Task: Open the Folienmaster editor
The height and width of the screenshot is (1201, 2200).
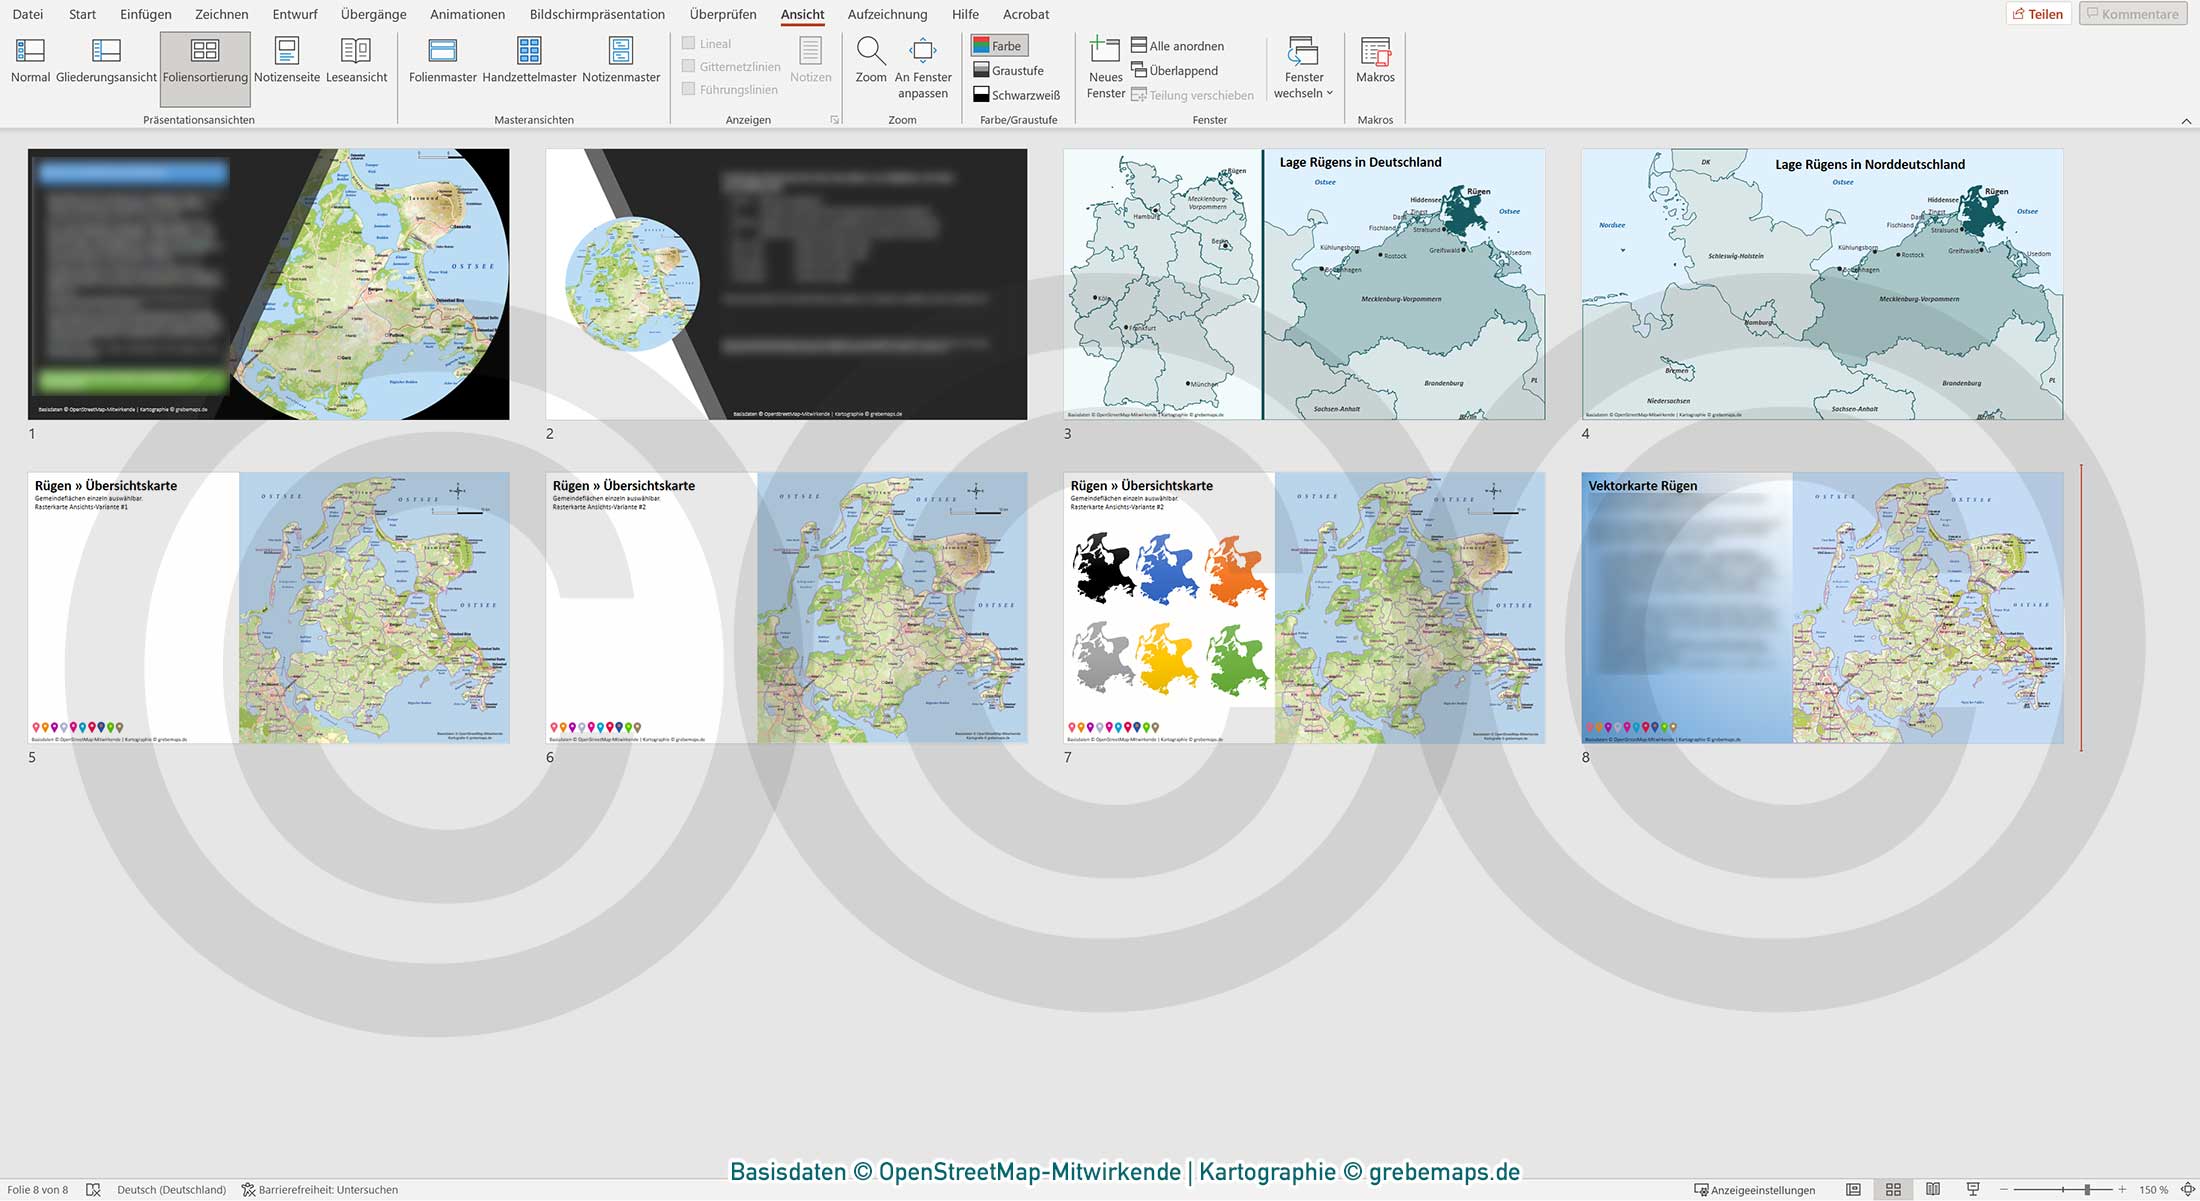Action: pyautogui.click(x=443, y=65)
